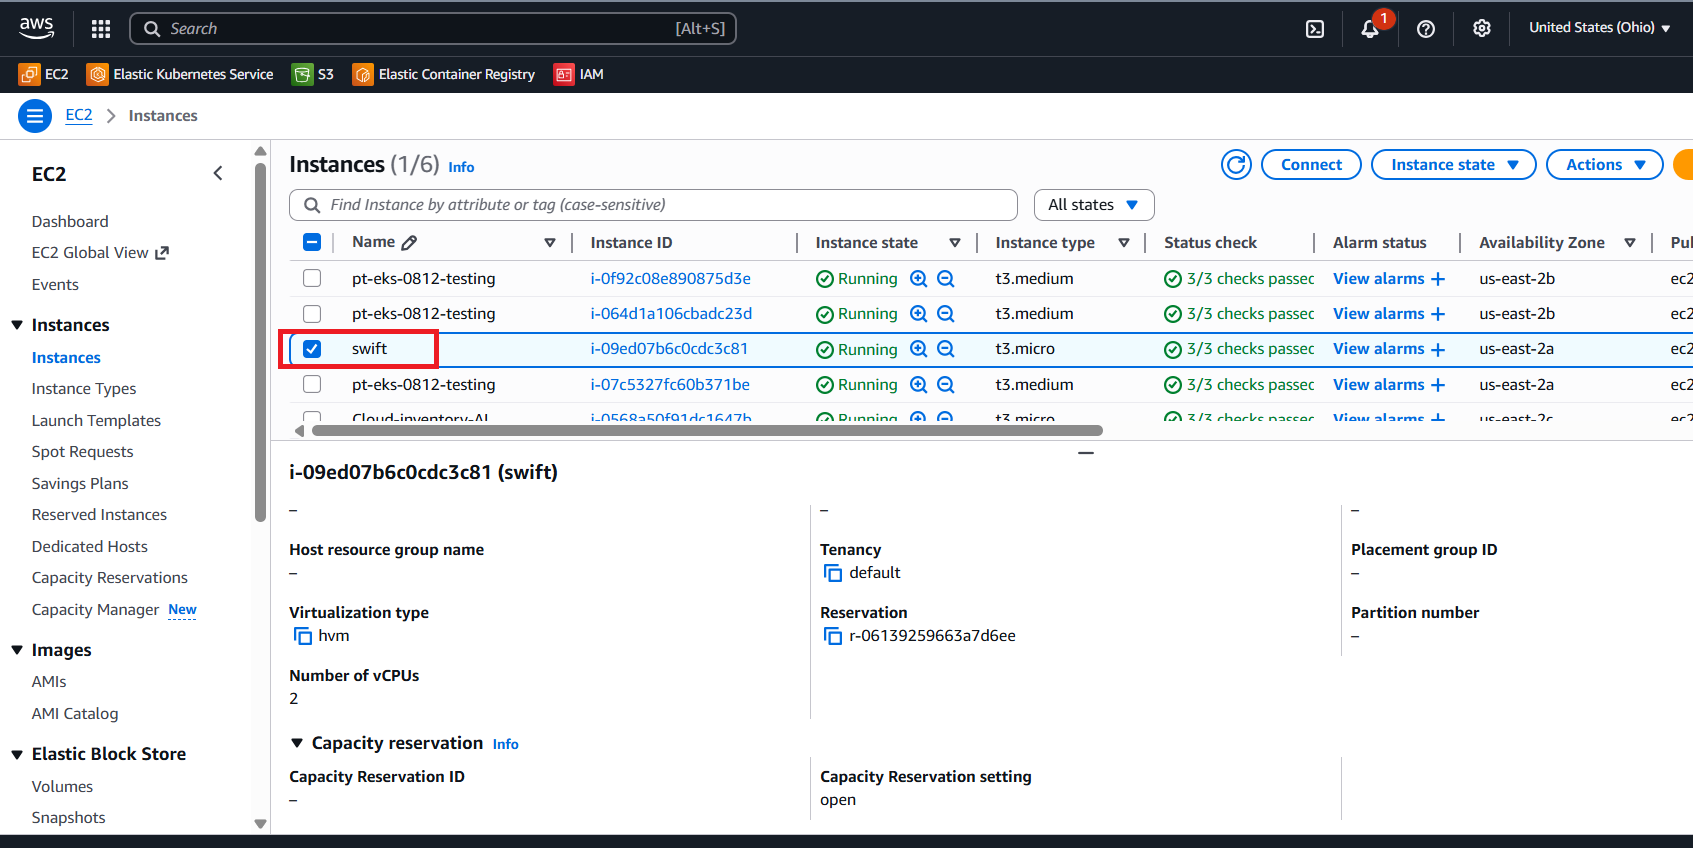This screenshot has height=848, width=1693.
Task: Select checkbox for instance i-0f92c08e890875d3e
Action: (x=312, y=278)
